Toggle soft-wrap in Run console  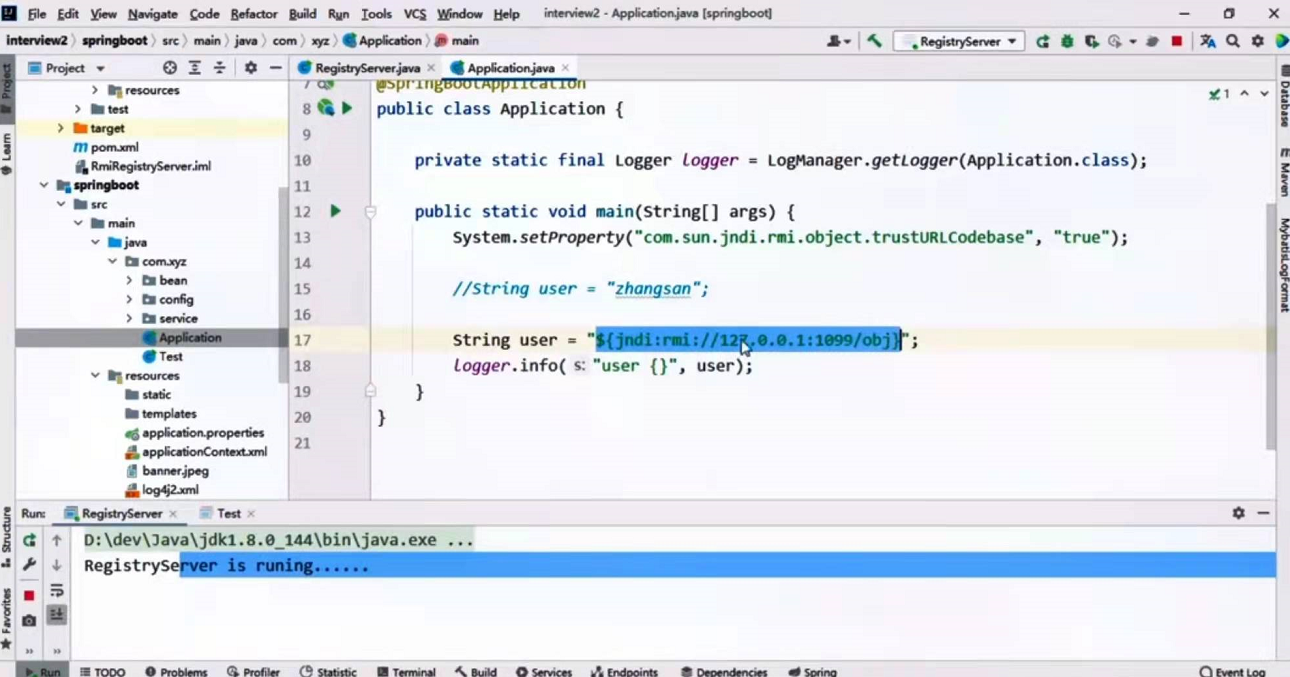pos(57,591)
